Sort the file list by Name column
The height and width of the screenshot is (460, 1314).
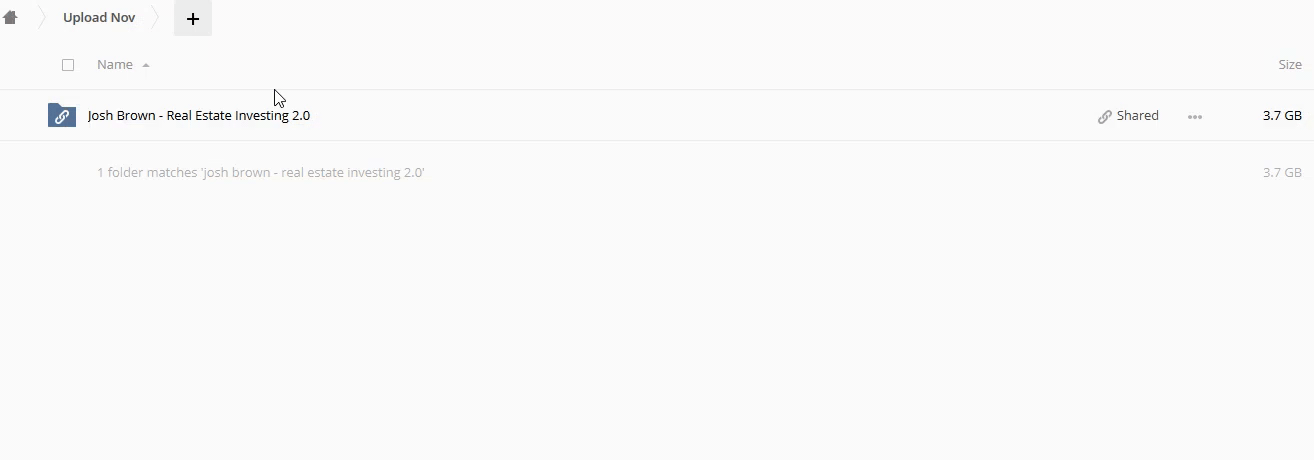pos(115,65)
